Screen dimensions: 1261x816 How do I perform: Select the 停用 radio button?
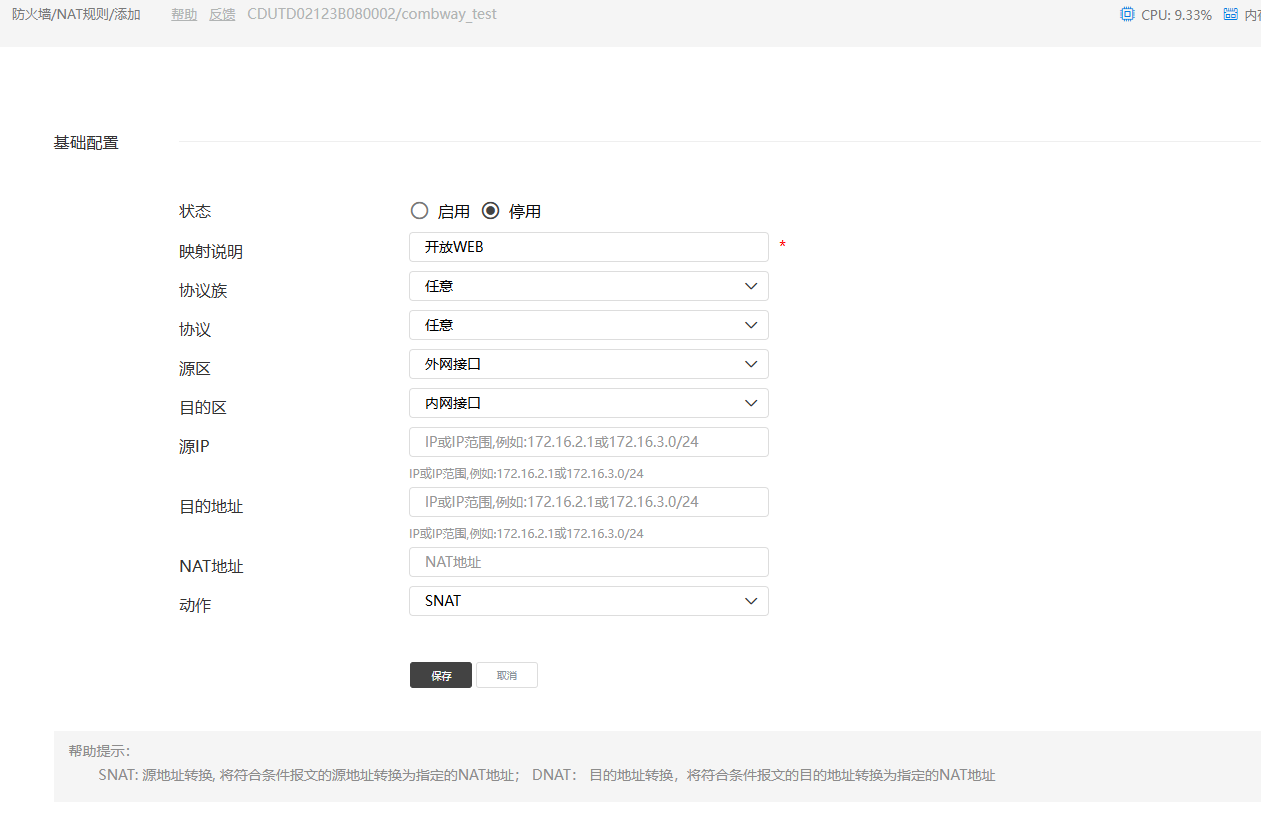point(490,211)
